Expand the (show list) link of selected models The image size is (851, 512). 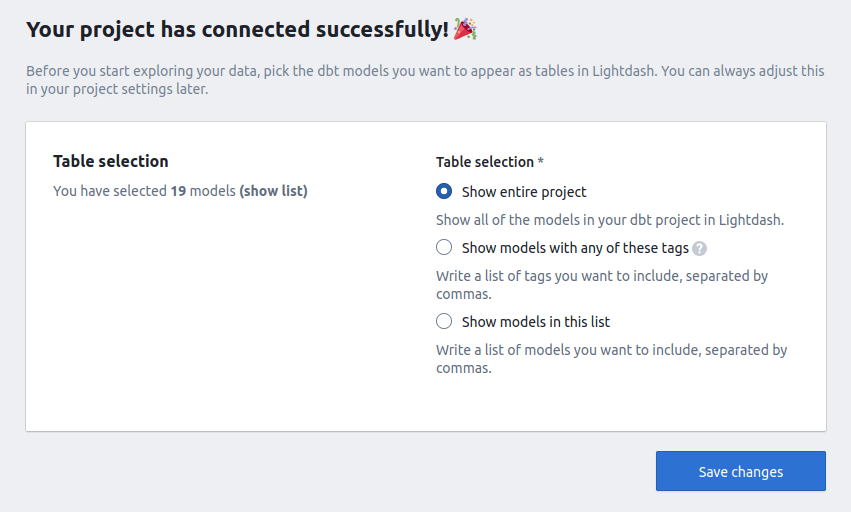tap(274, 191)
